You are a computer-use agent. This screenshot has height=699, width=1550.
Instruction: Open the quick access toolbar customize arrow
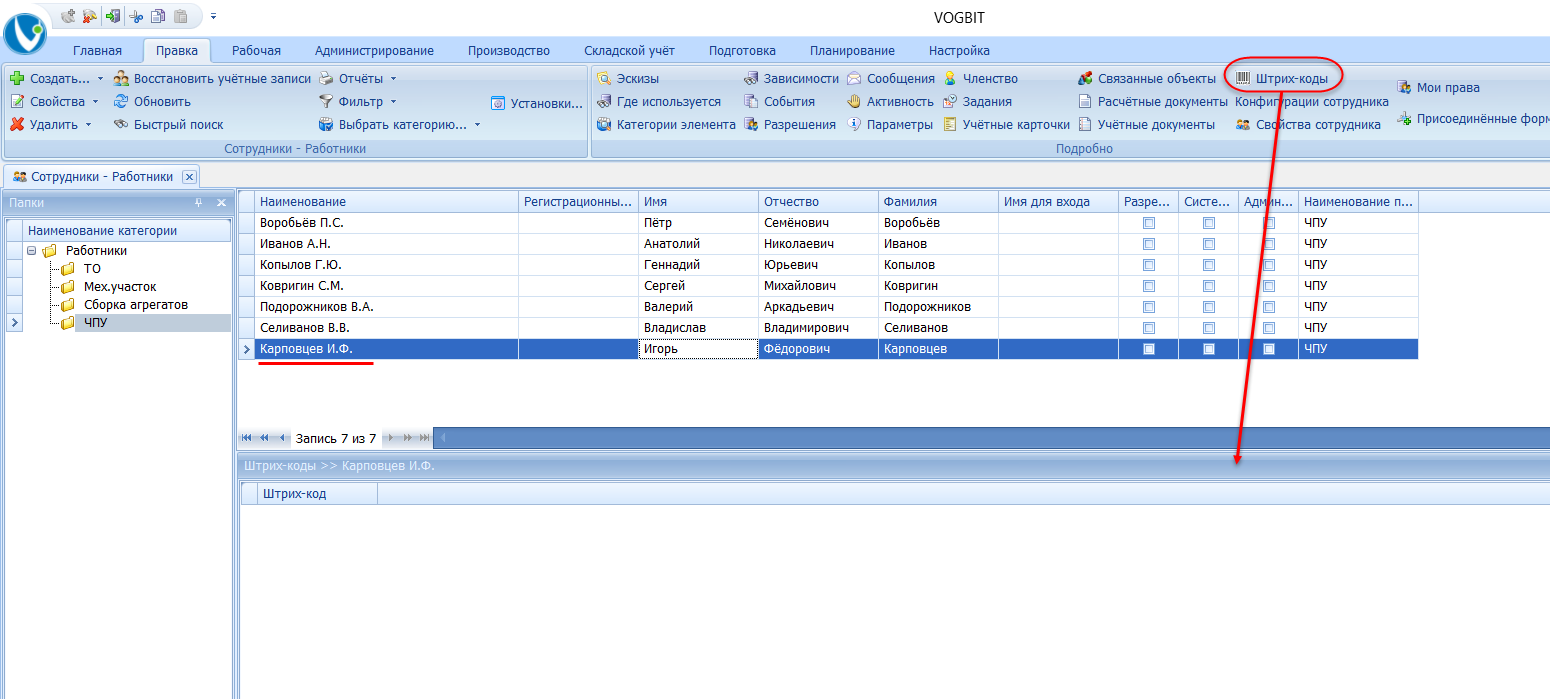click(213, 16)
